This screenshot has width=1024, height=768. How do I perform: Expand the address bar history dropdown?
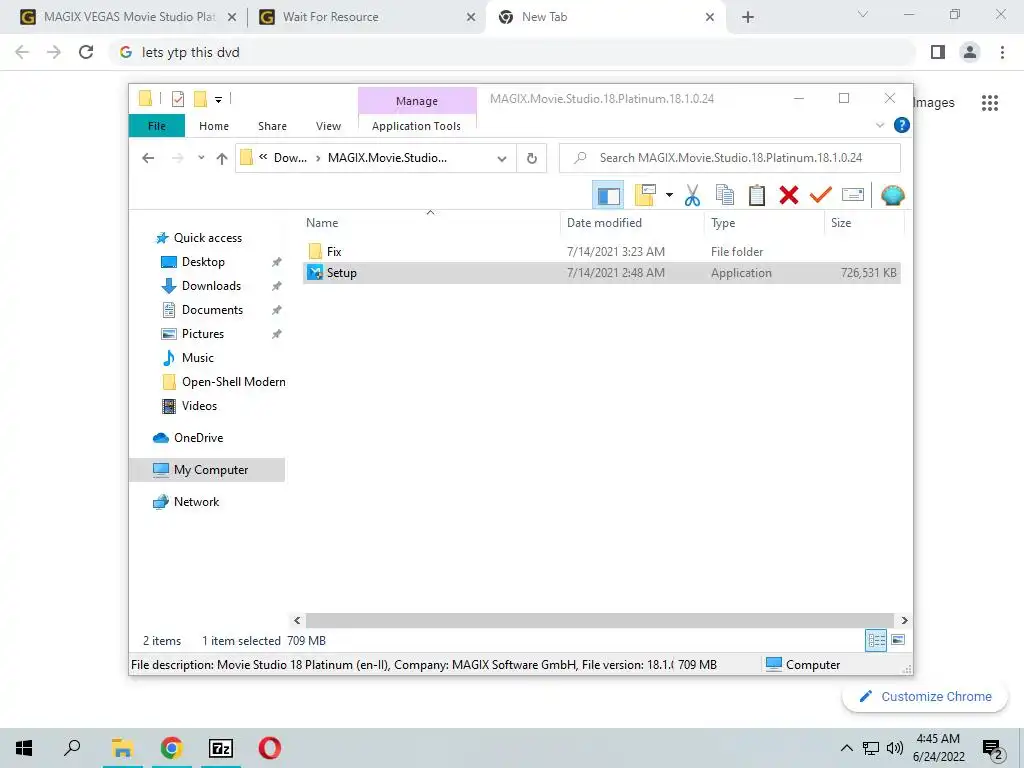pos(502,158)
